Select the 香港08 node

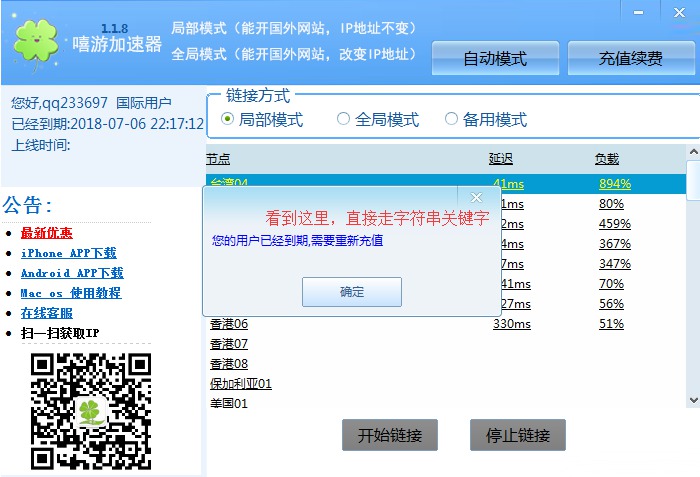point(229,364)
